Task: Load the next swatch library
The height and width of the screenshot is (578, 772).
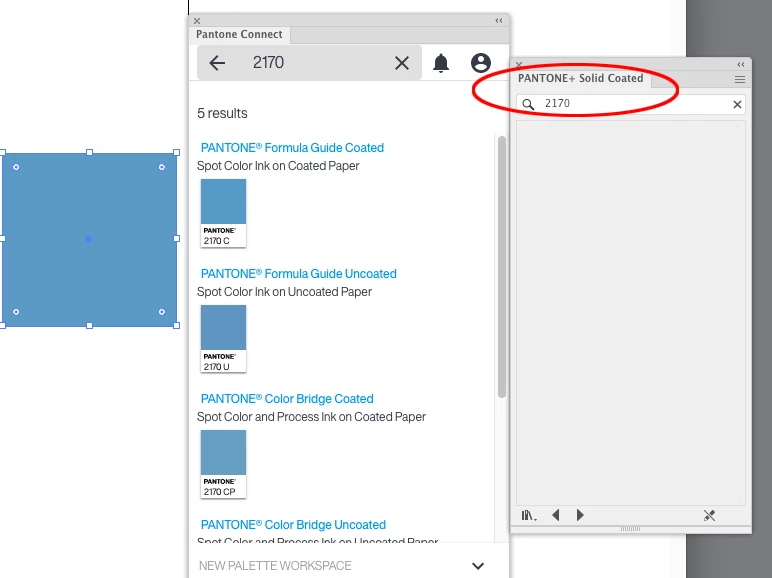Action: click(580, 515)
